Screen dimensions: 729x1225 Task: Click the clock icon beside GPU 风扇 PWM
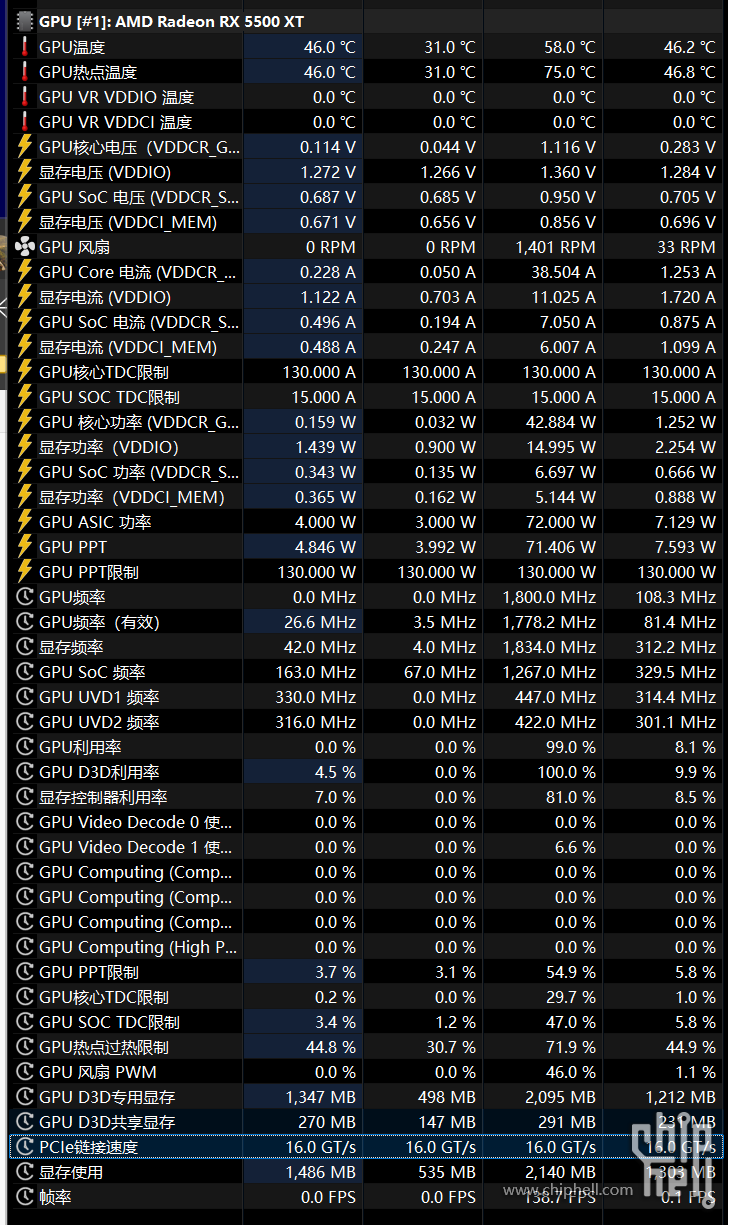(x=25, y=1071)
